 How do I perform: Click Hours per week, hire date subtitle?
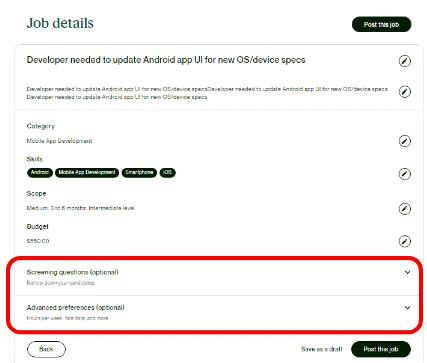[x=67, y=318]
